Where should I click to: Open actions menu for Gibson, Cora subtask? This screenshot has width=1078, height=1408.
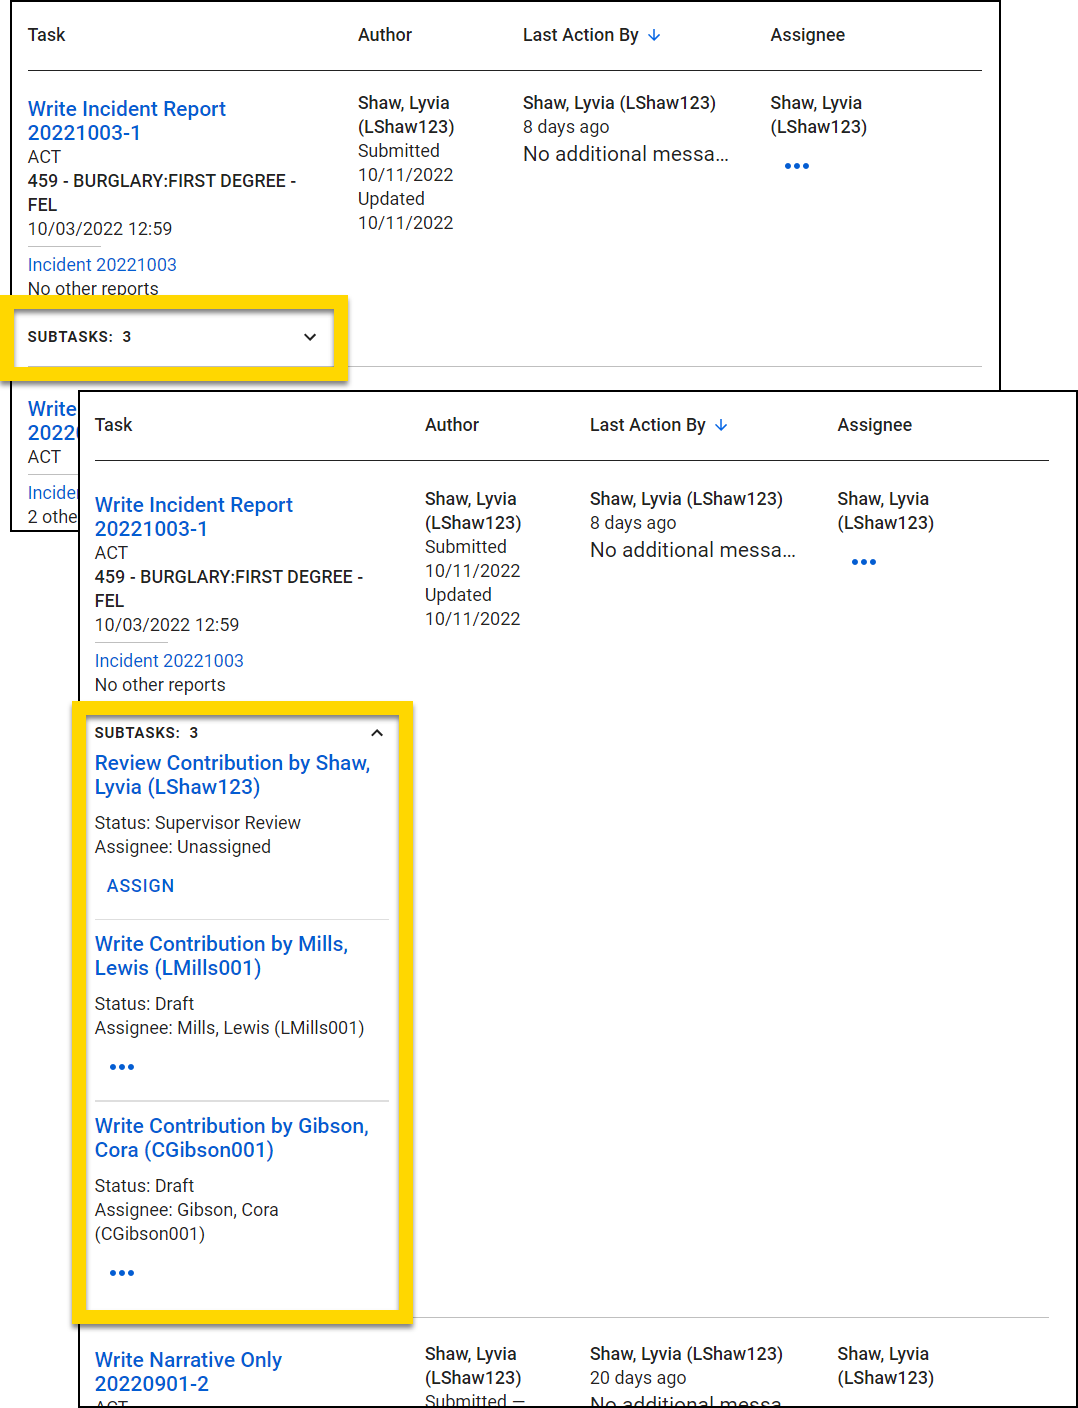[121, 1272]
